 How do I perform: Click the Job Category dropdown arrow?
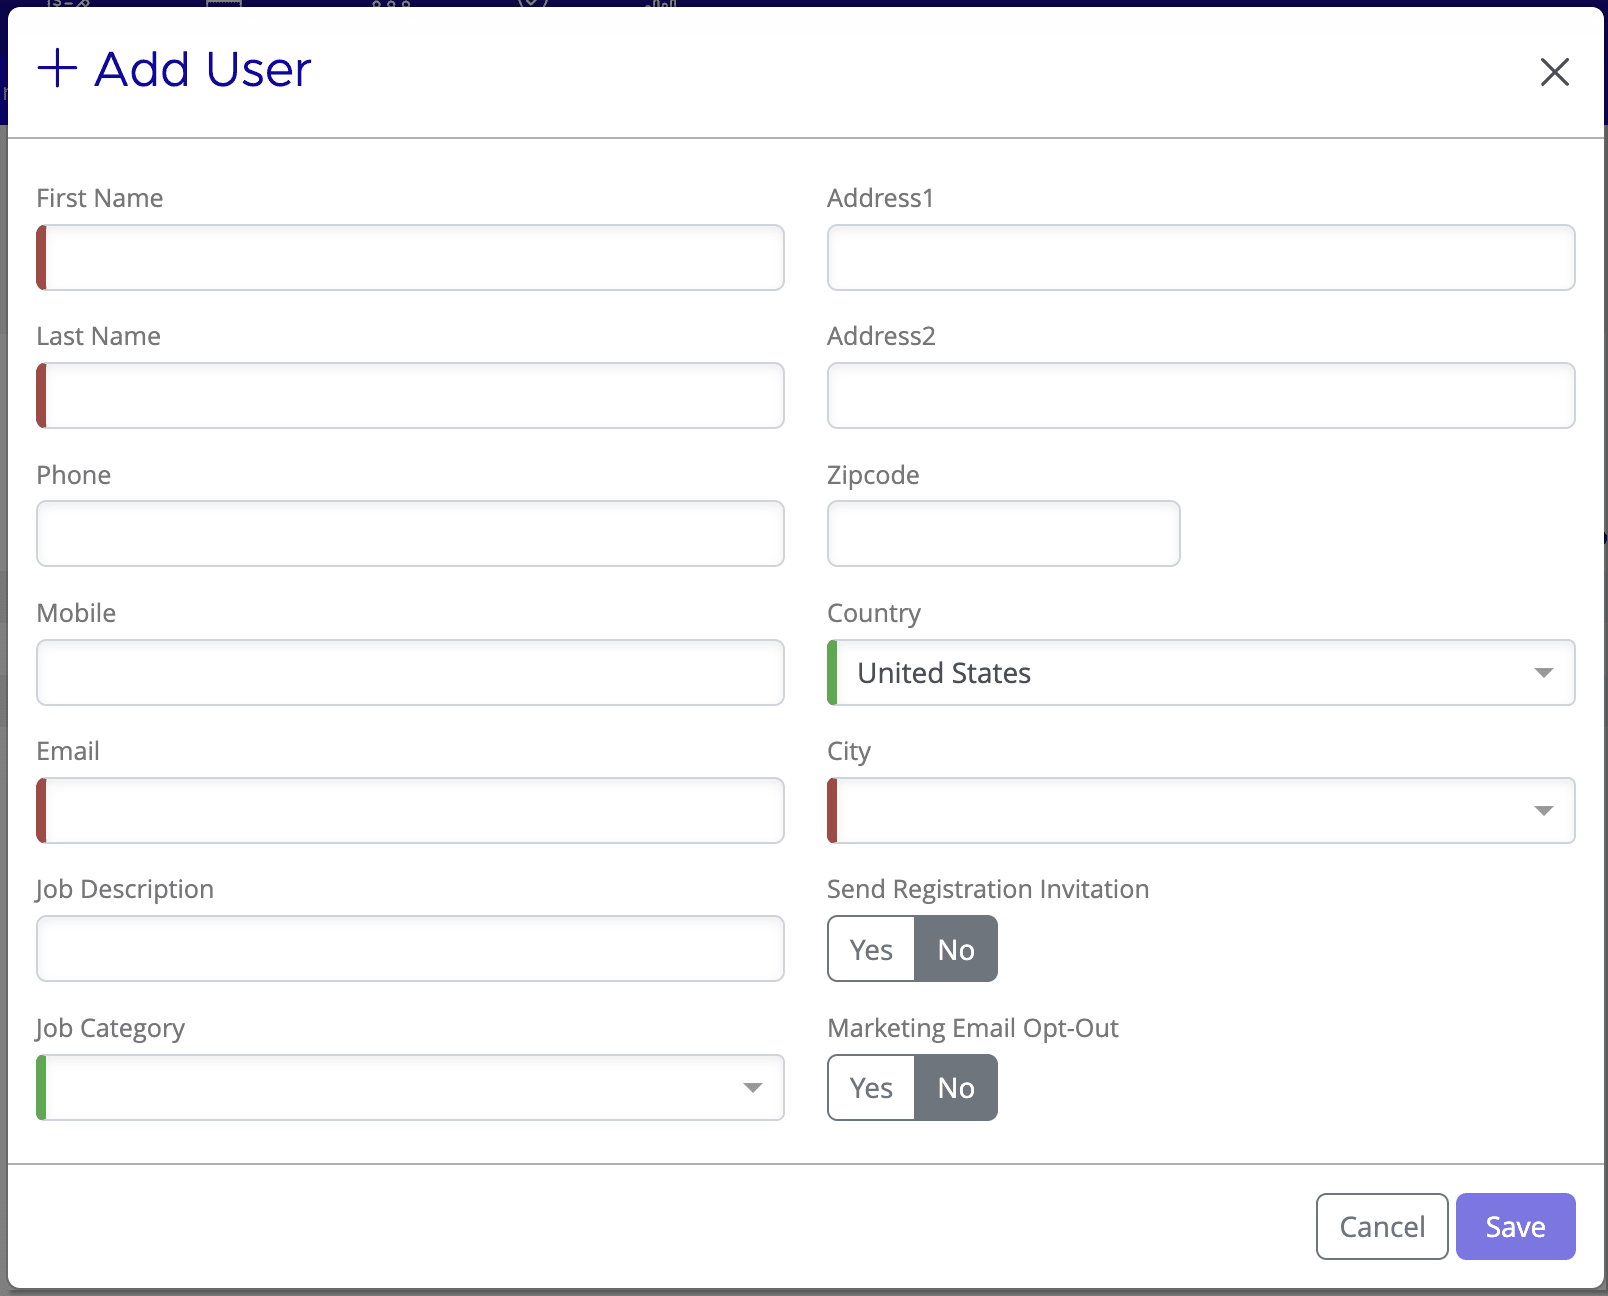pos(753,1087)
